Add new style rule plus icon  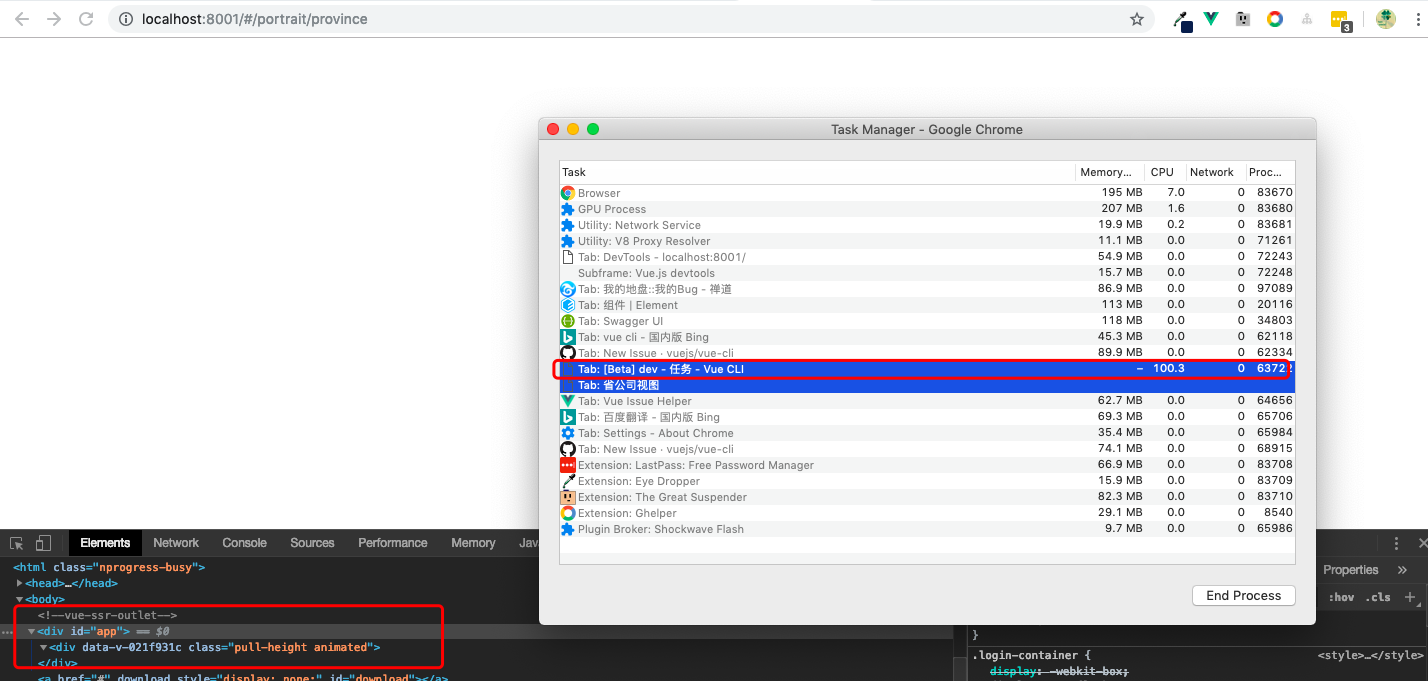[1410, 597]
